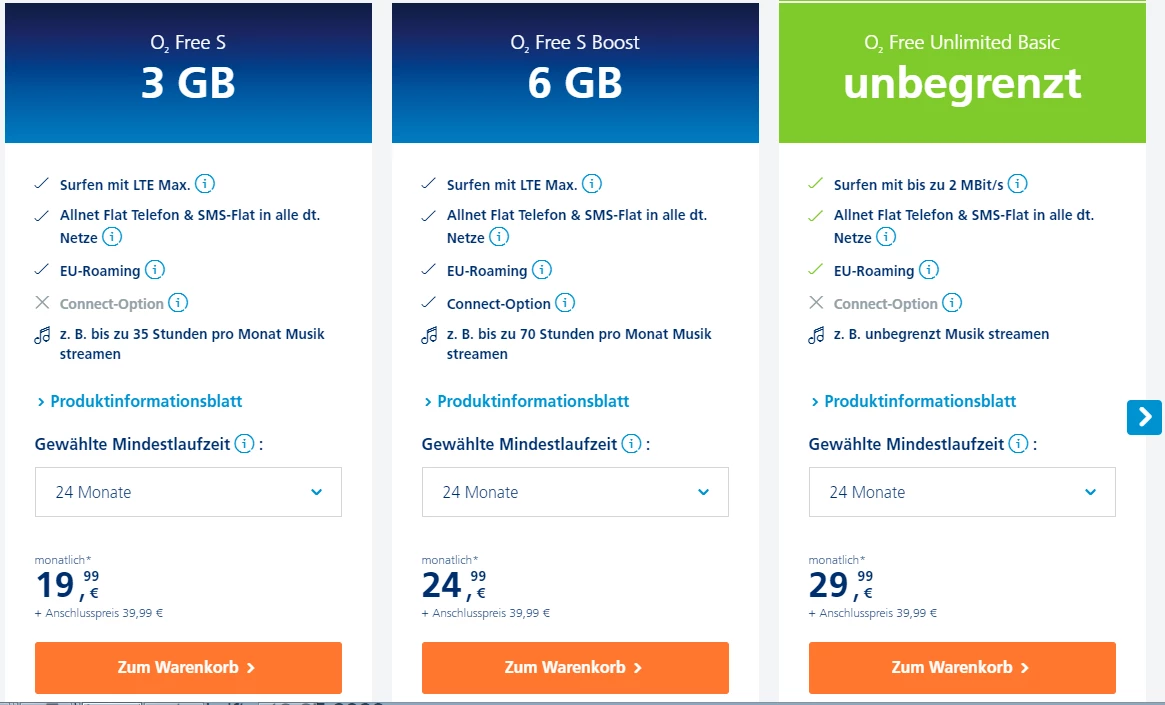Add Free Unlimited Basic to the cart
This screenshot has width=1165, height=705.
[x=962, y=667]
